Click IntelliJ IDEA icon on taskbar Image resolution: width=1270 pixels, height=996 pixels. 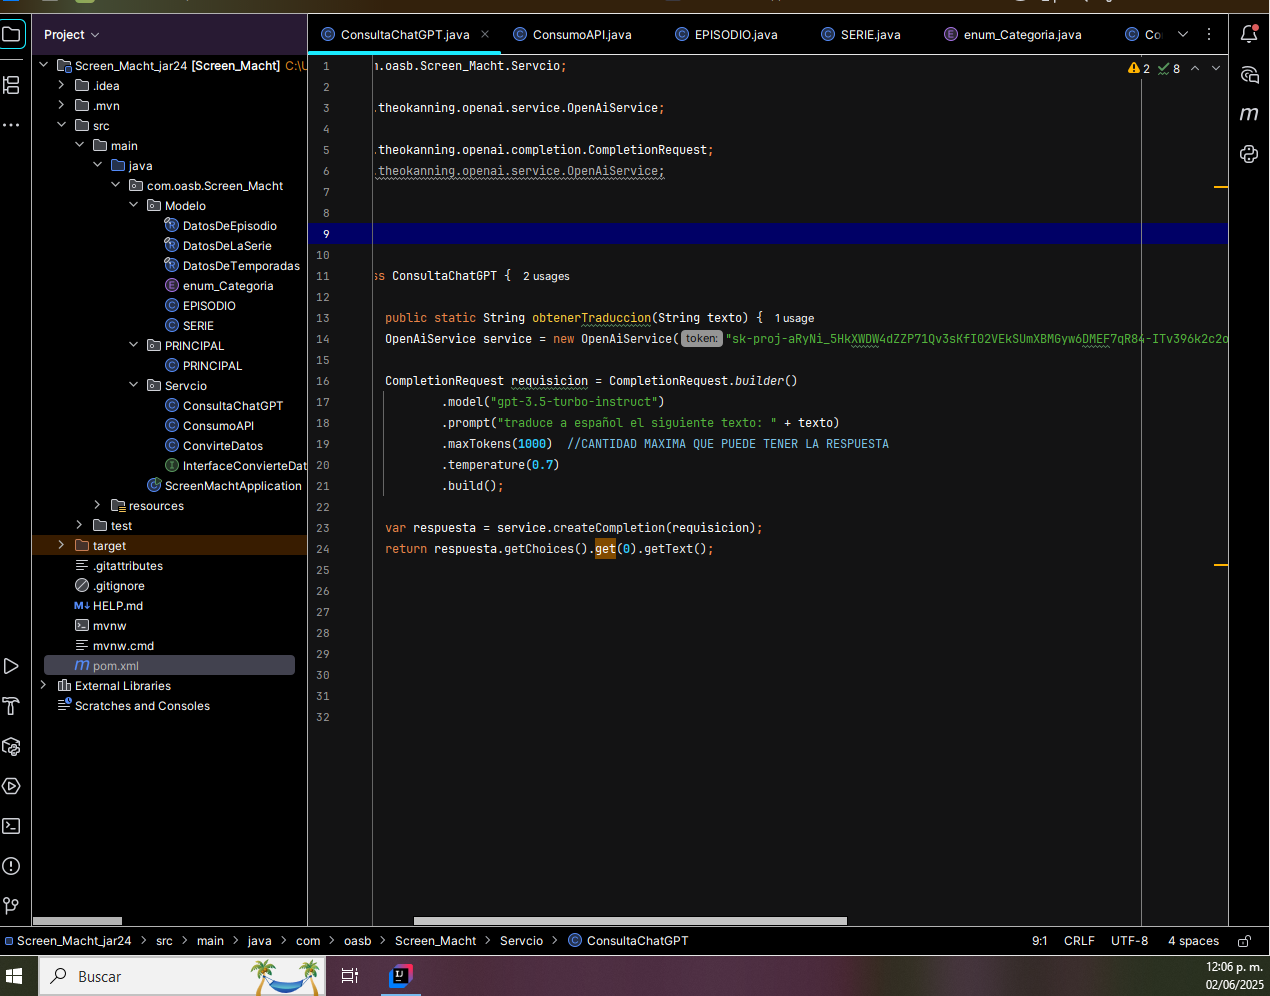pos(400,975)
